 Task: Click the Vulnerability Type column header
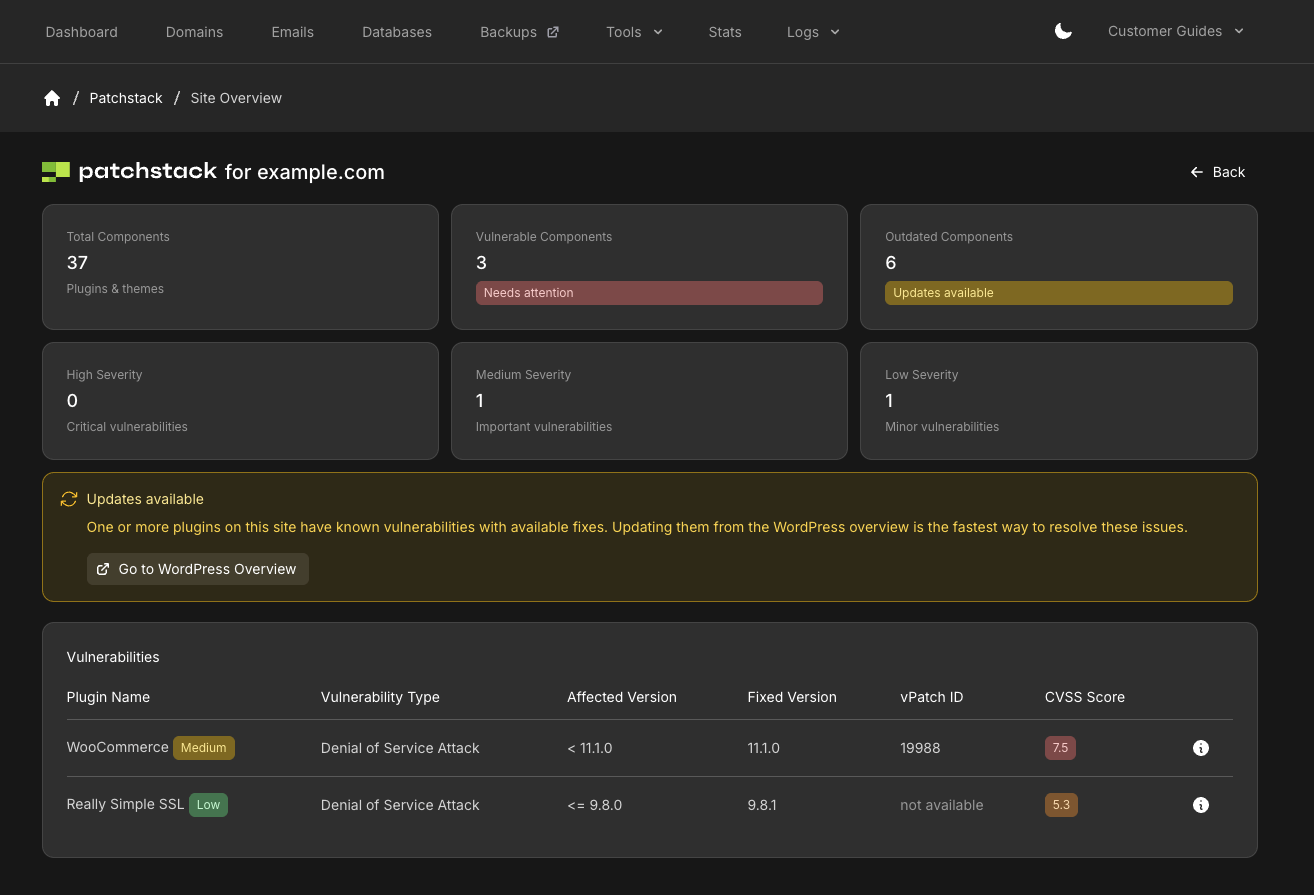coord(380,697)
